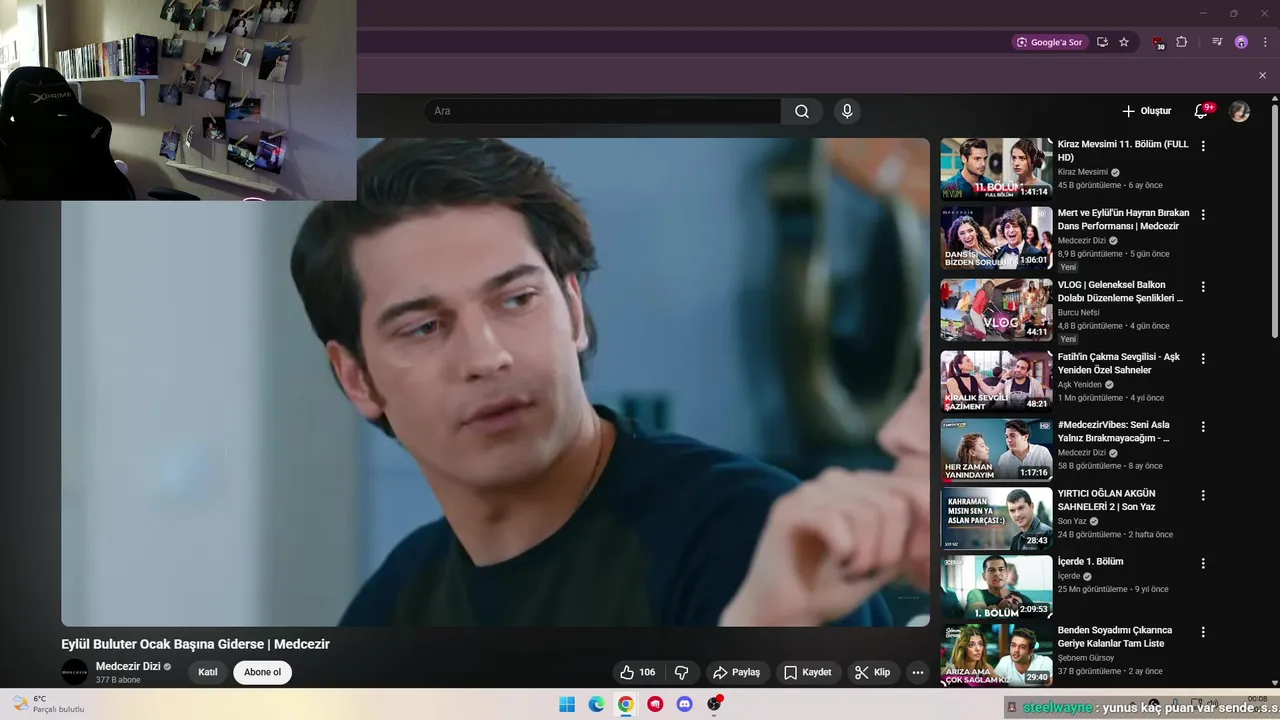This screenshot has width=1280, height=720.
Task: Click the YouTube search magnifier button
Action: pyautogui.click(x=802, y=111)
